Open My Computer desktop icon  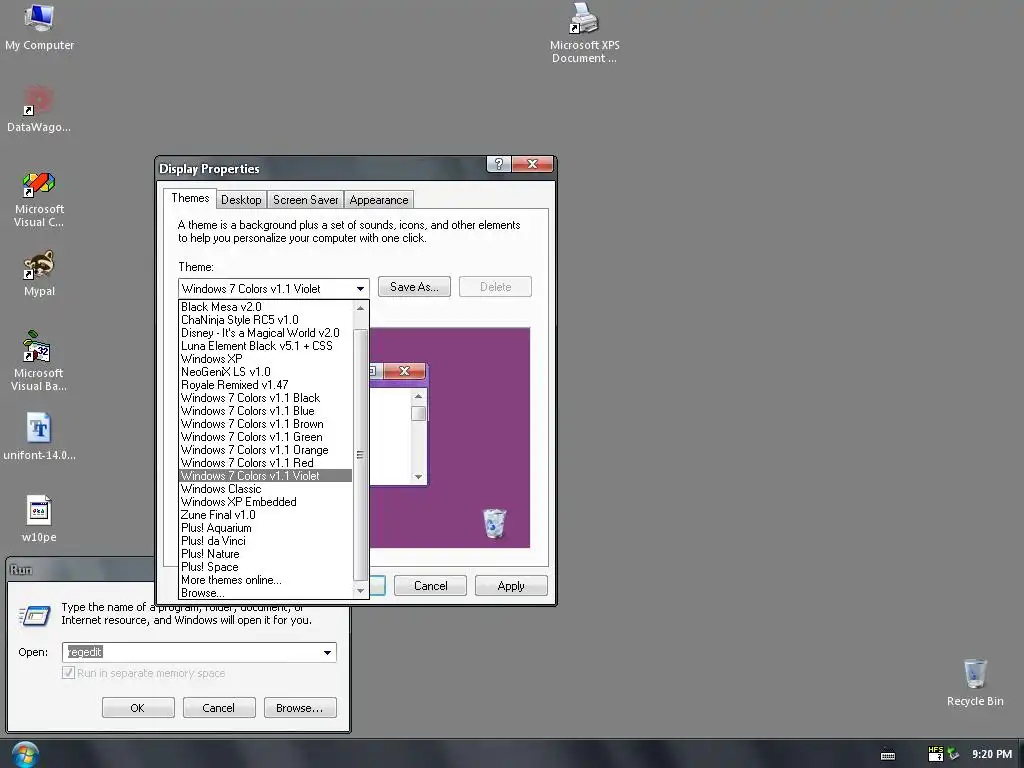(39, 27)
